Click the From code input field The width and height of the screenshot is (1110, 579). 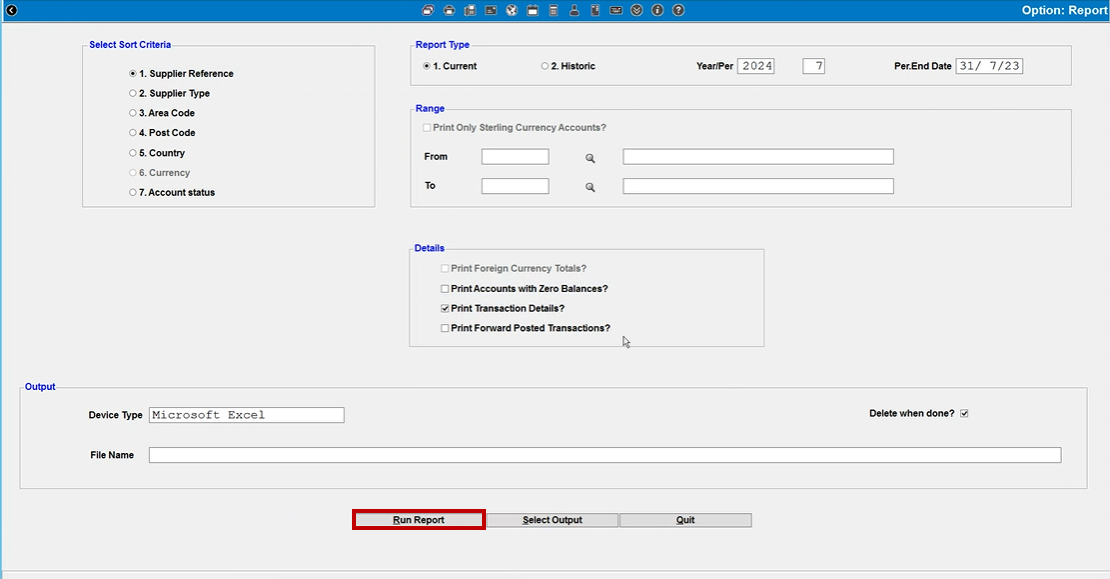click(x=515, y=156)
